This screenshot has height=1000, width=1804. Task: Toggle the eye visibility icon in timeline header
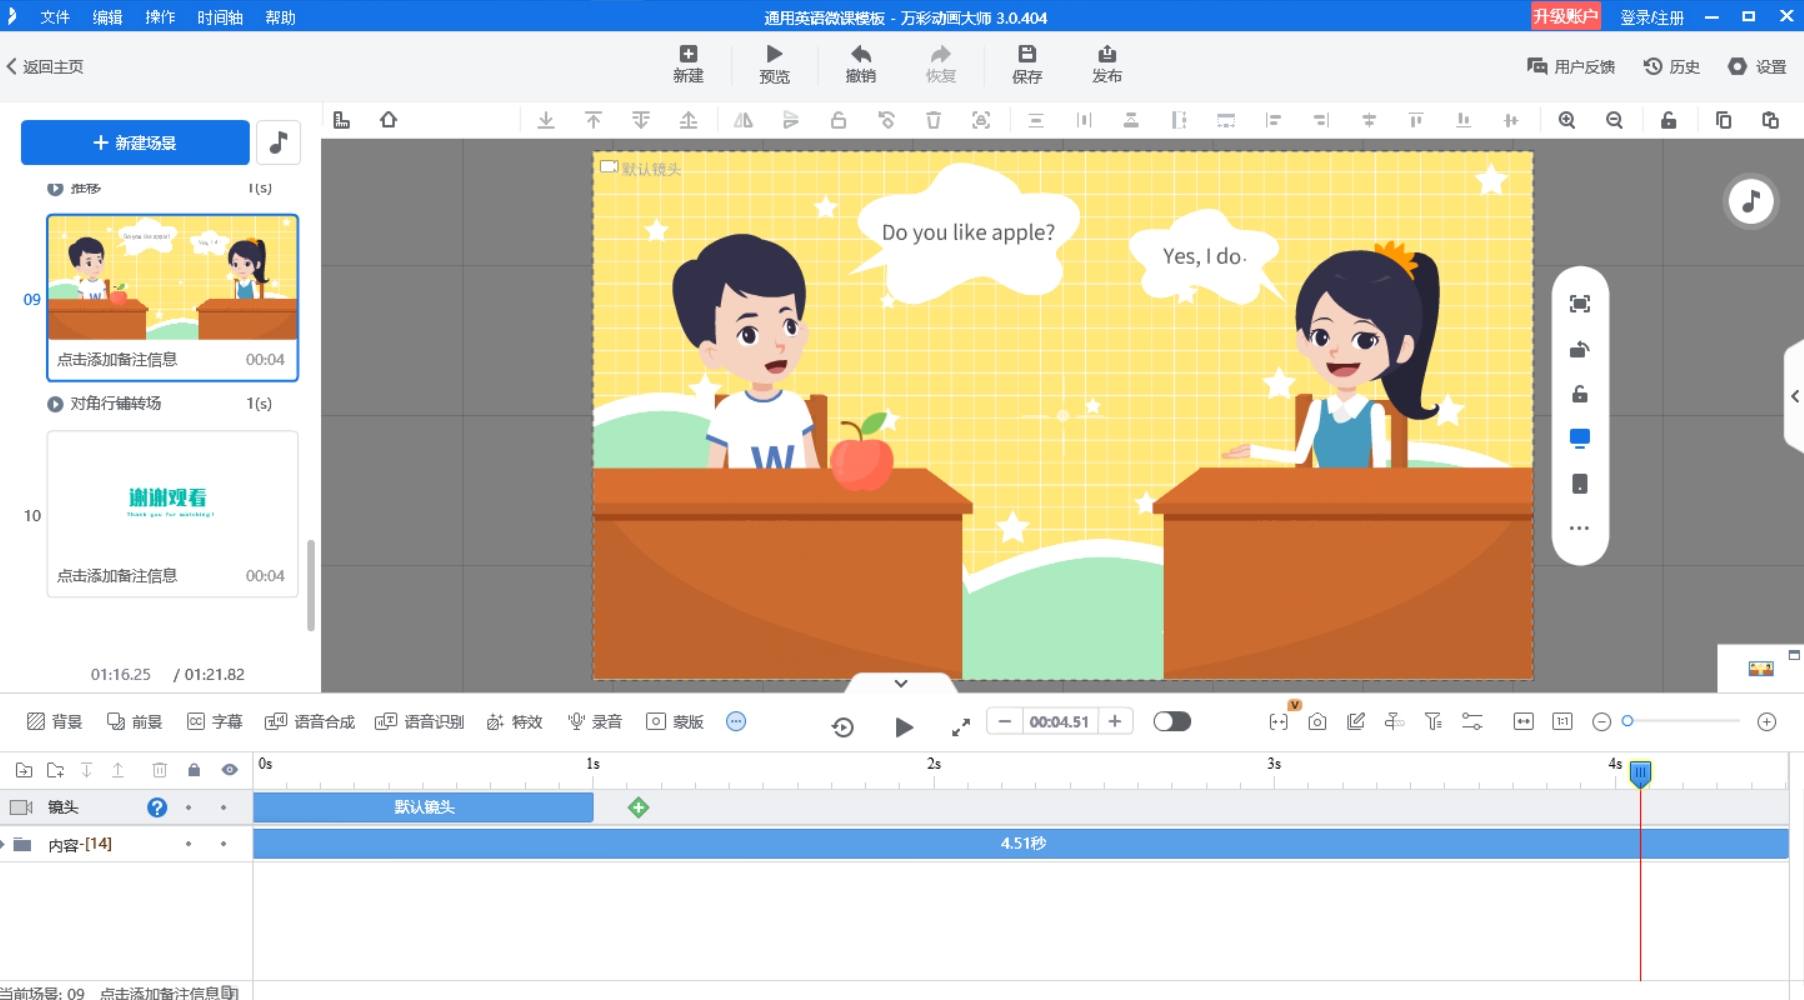coord(229,770)
